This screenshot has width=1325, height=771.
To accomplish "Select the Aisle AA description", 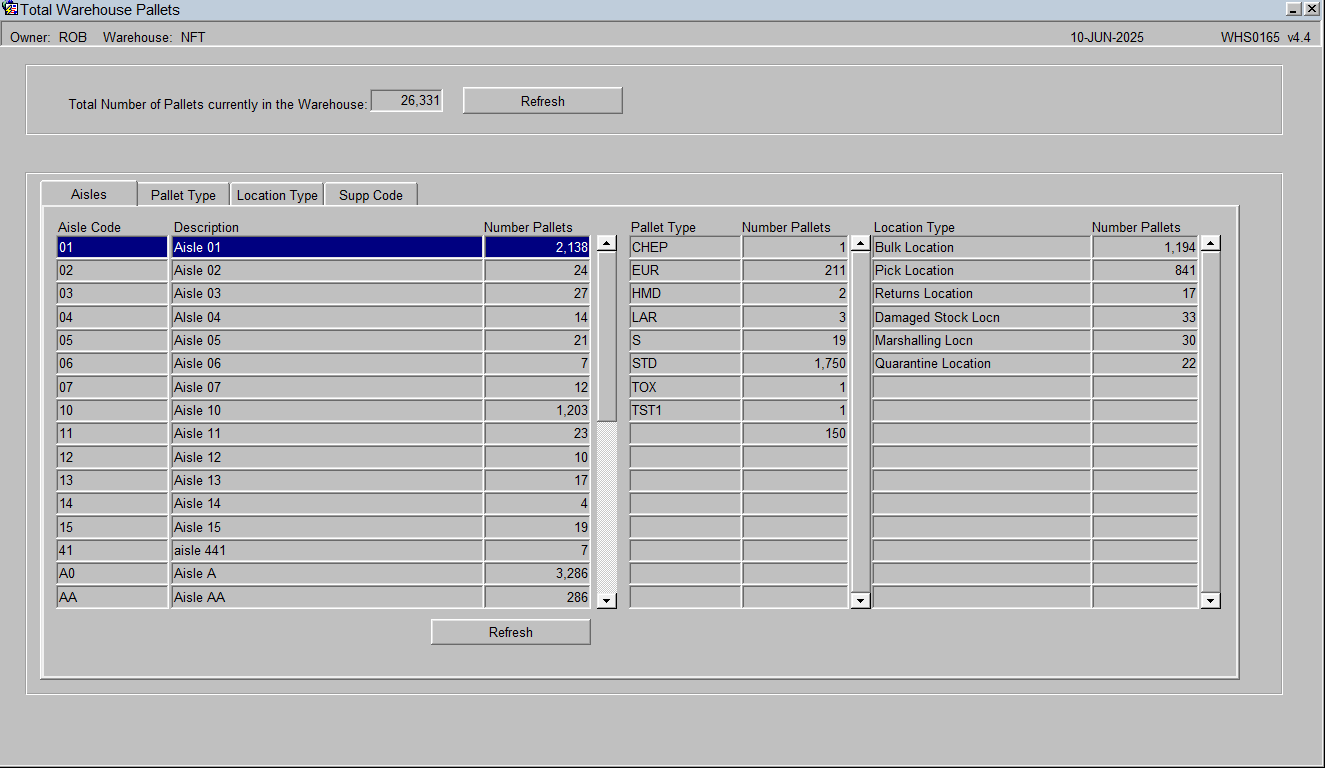I will tap(327, 597).
